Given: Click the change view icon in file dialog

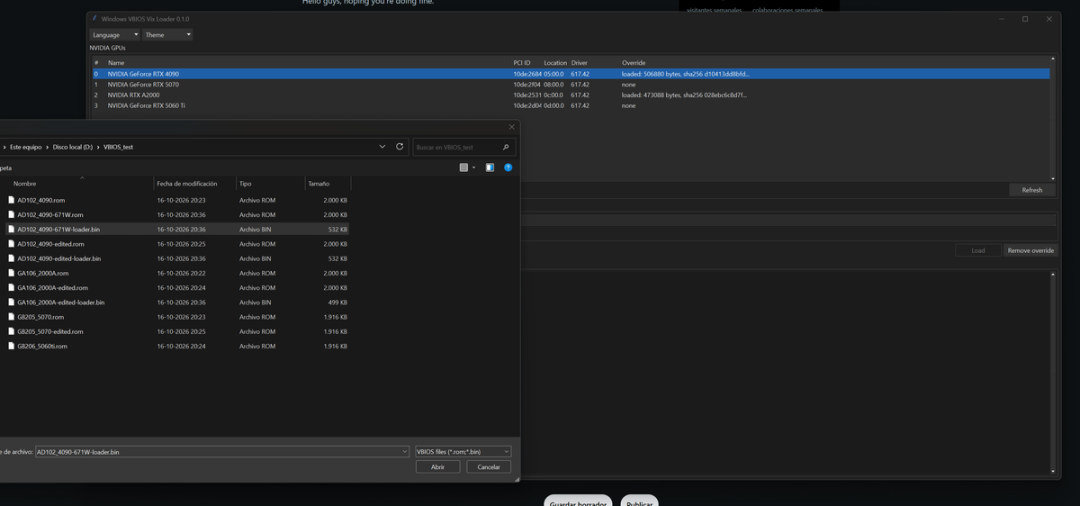Looking at the screenshot, I should [464, 167].
